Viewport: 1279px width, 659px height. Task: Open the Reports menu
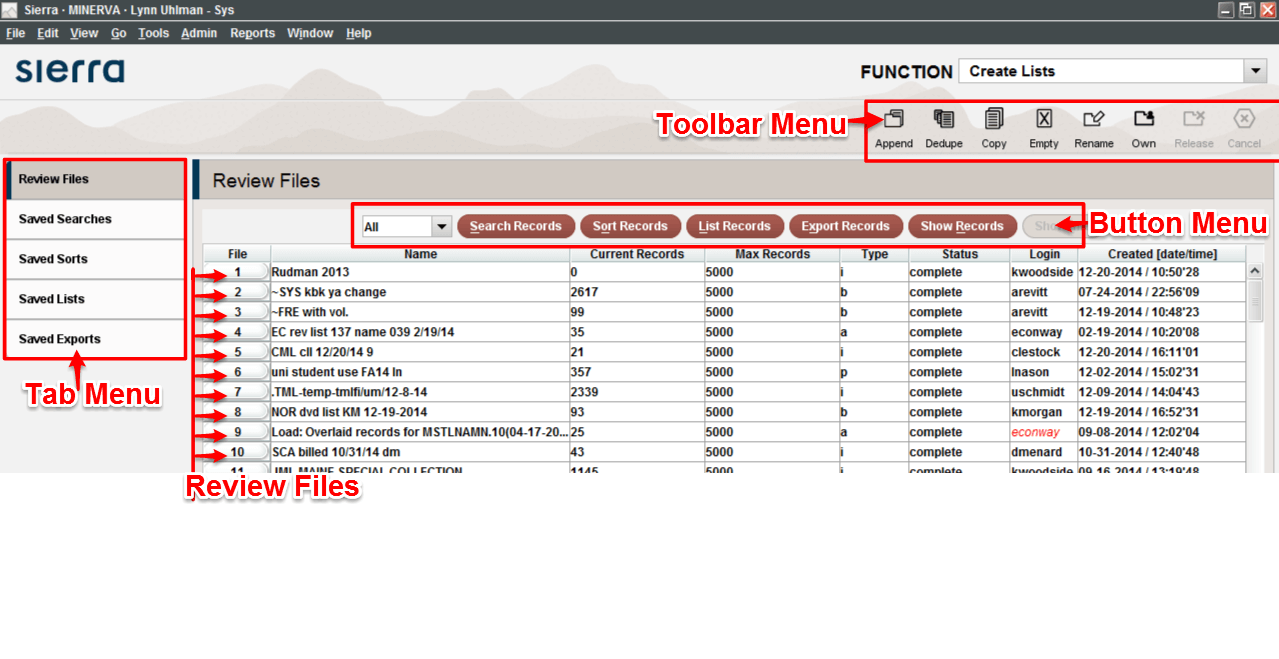[x=252, y=33]
